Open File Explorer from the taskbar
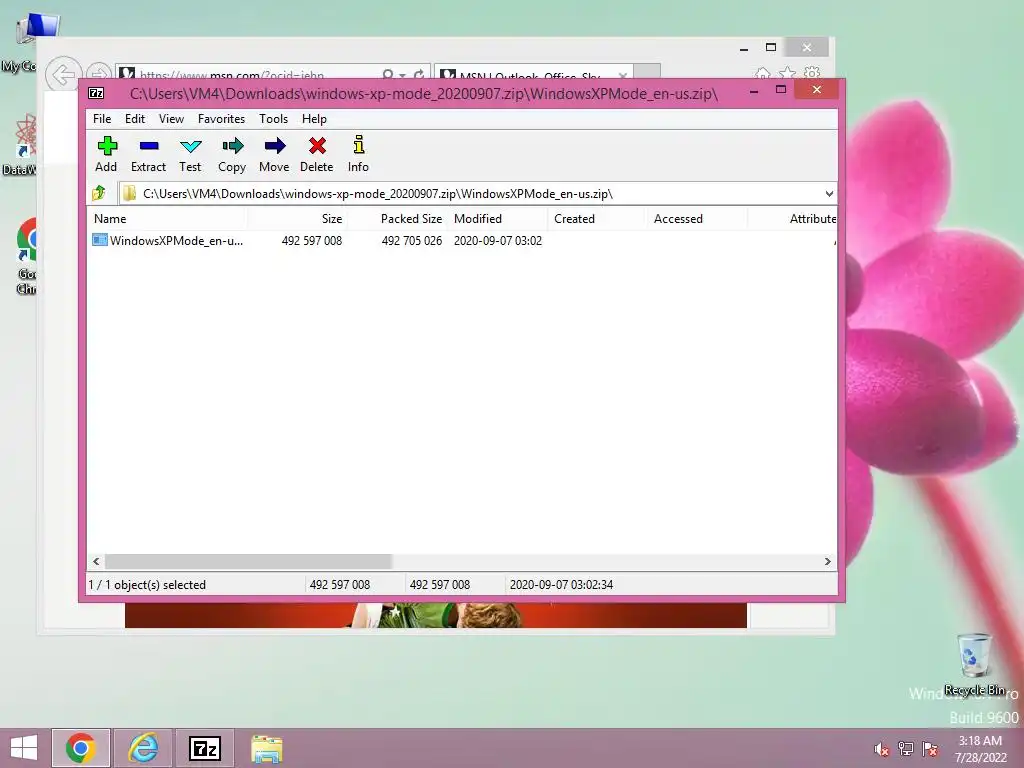 coord(266,748)
